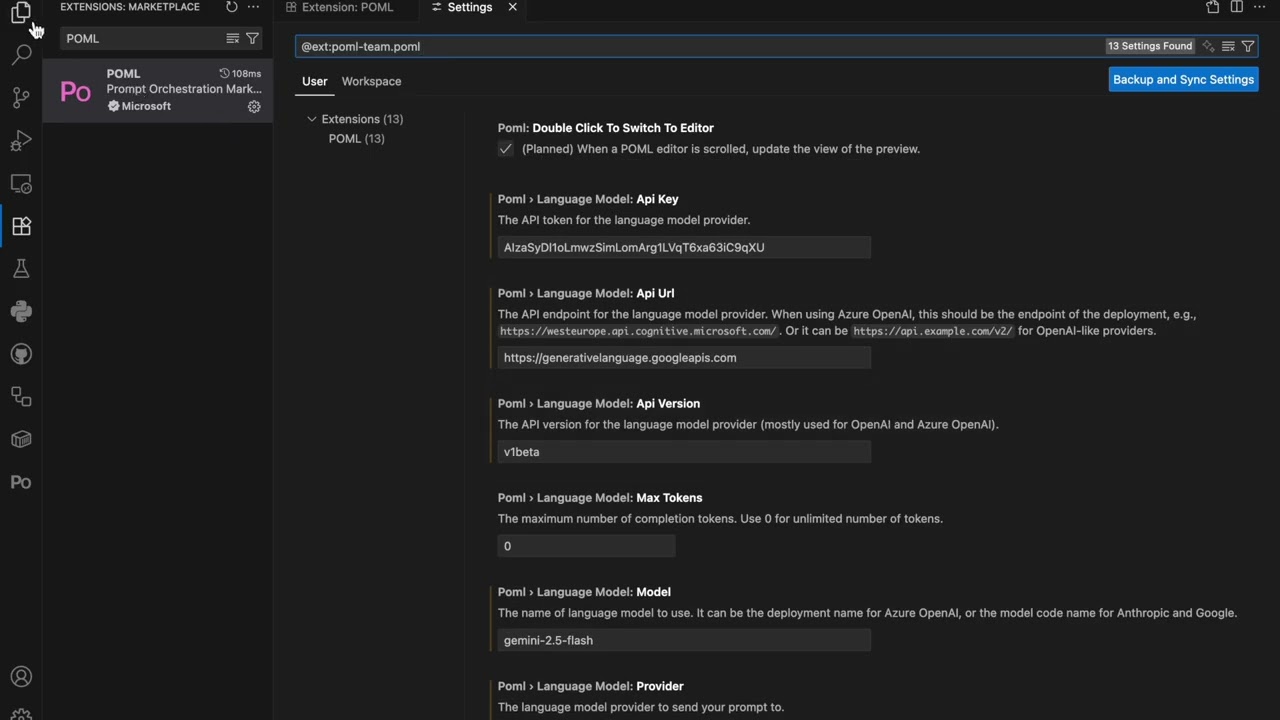Close the Settings tab
Viewport: 1280px width, 720px height.
(x=512, y=7)
